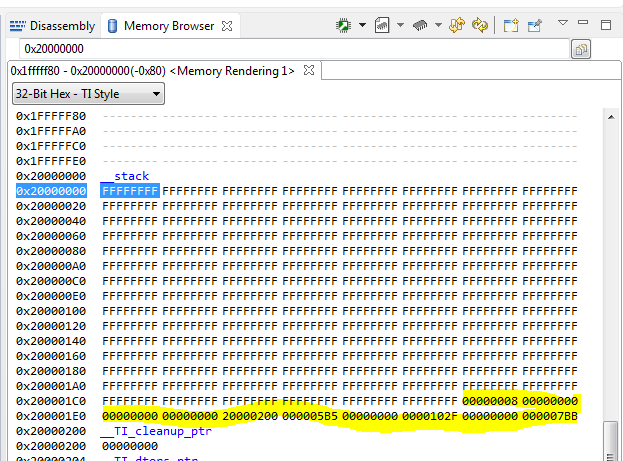Toggle Continuous Refresh icon

click(480, 25)
